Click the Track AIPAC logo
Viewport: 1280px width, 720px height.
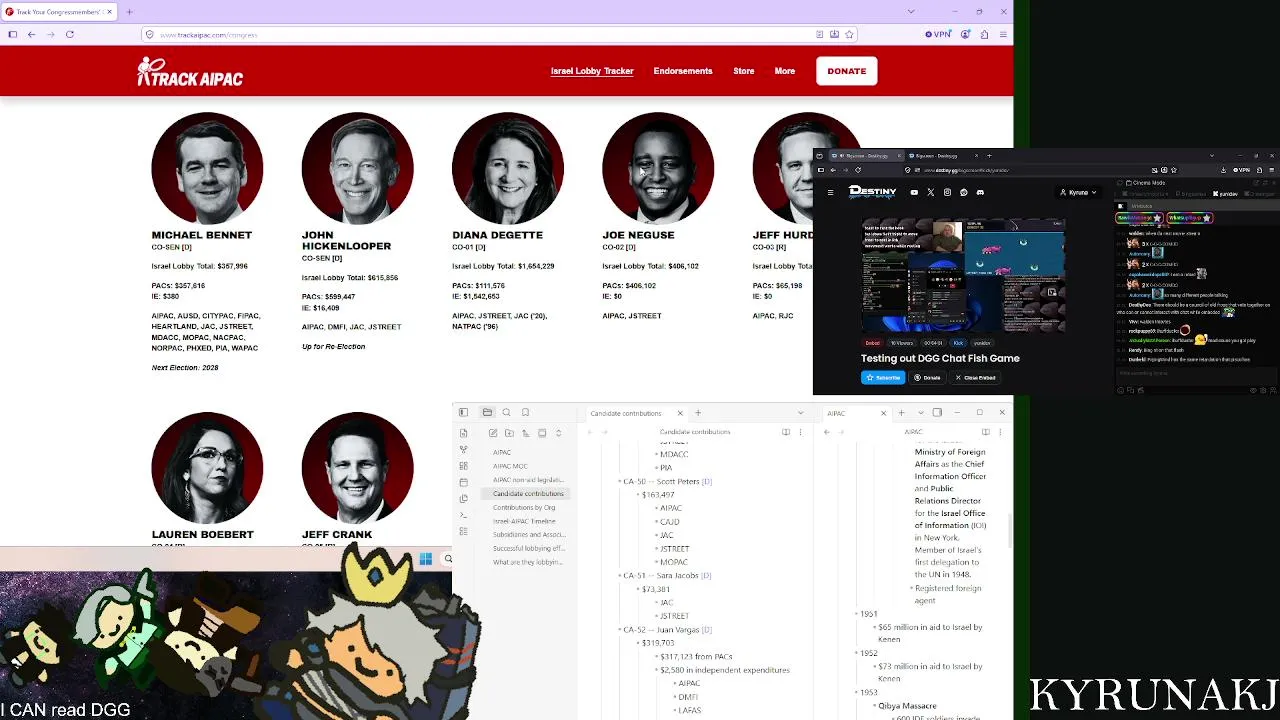tap(190, 72)
